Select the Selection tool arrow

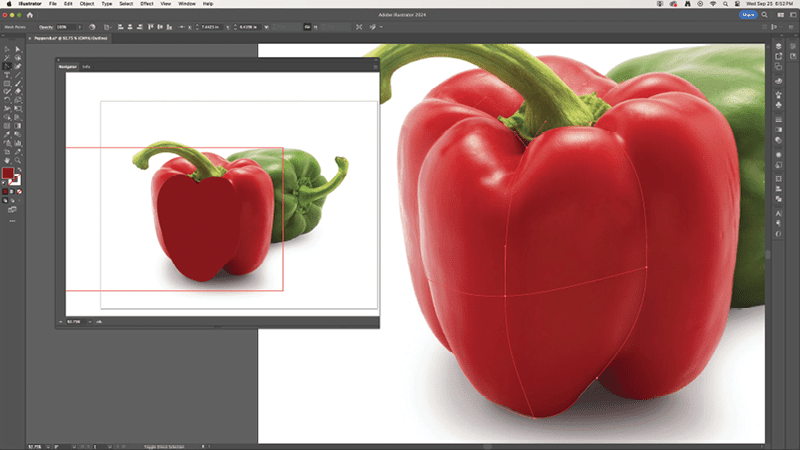coord(7,49)
